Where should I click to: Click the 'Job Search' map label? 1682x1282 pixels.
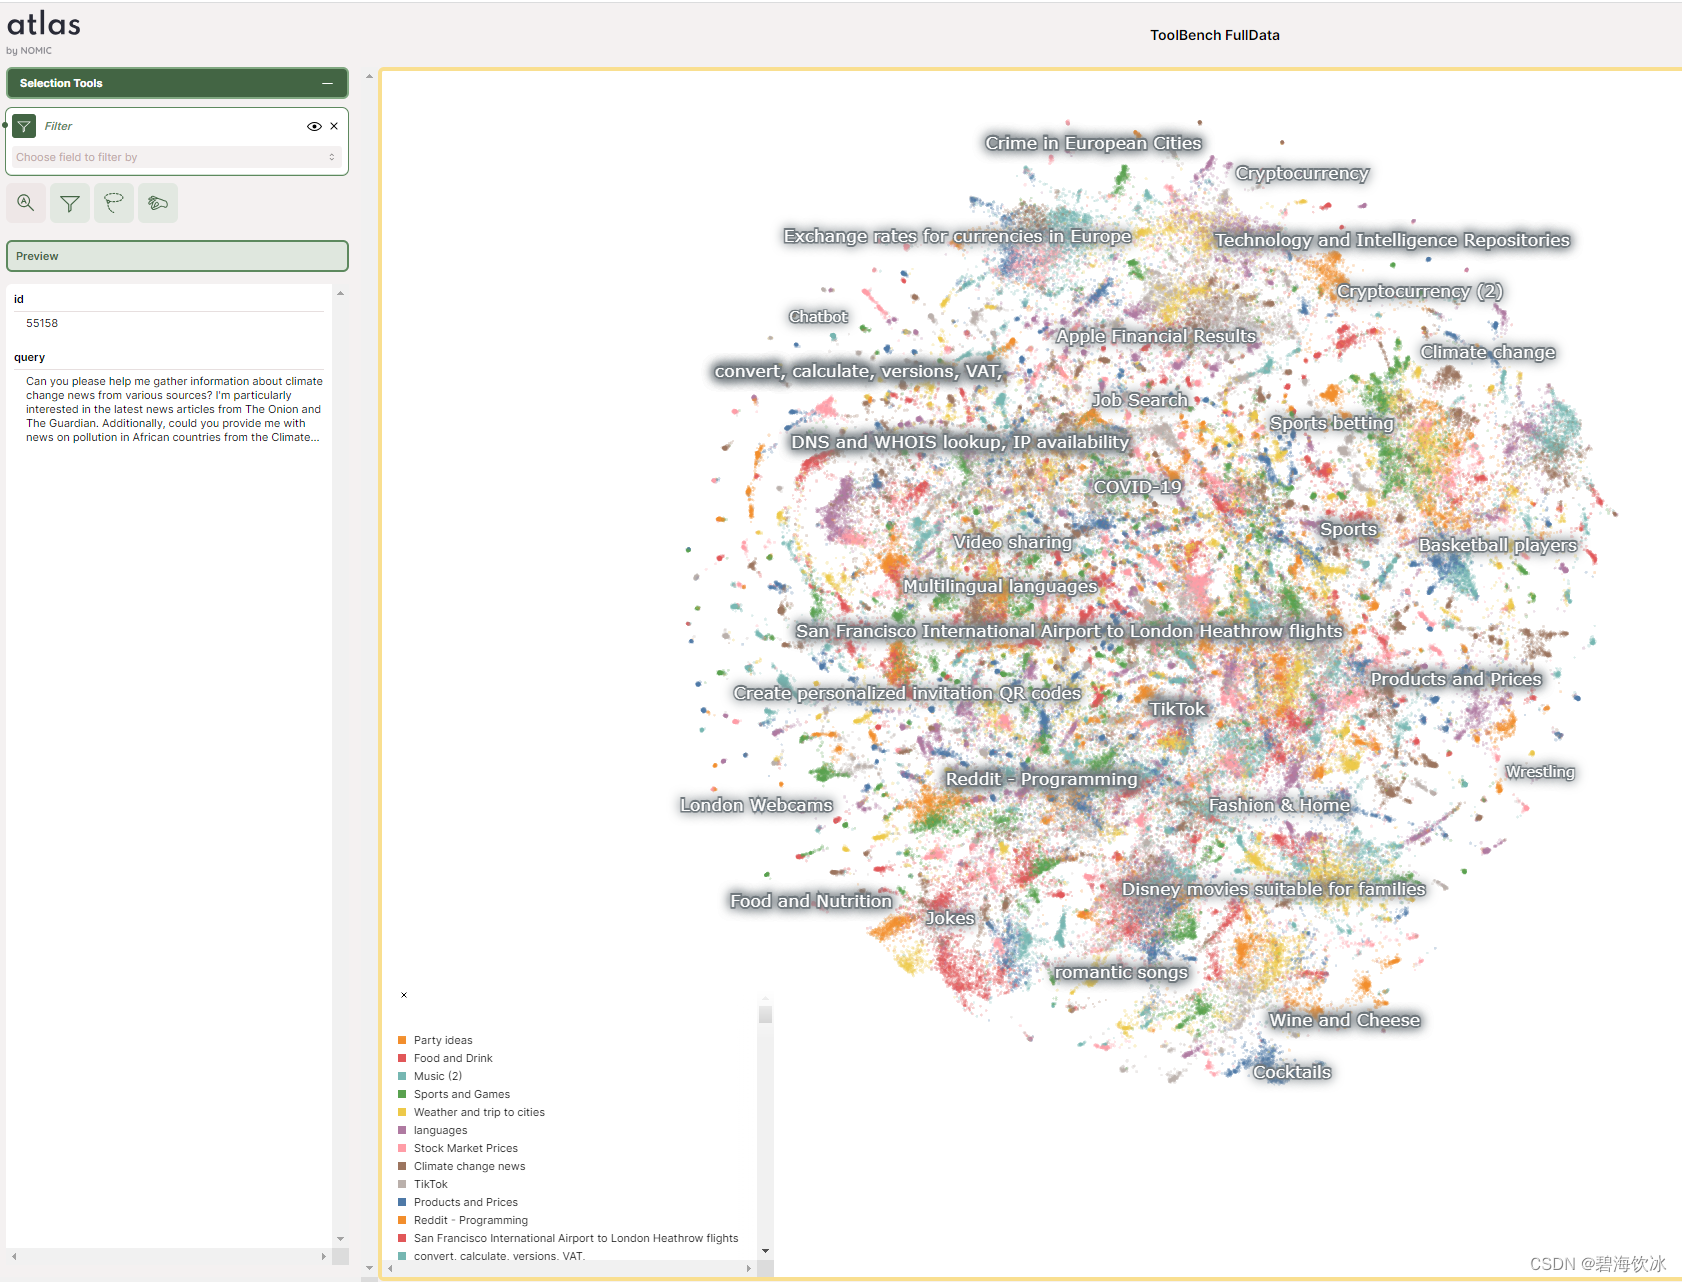[x=1140, y=400]
